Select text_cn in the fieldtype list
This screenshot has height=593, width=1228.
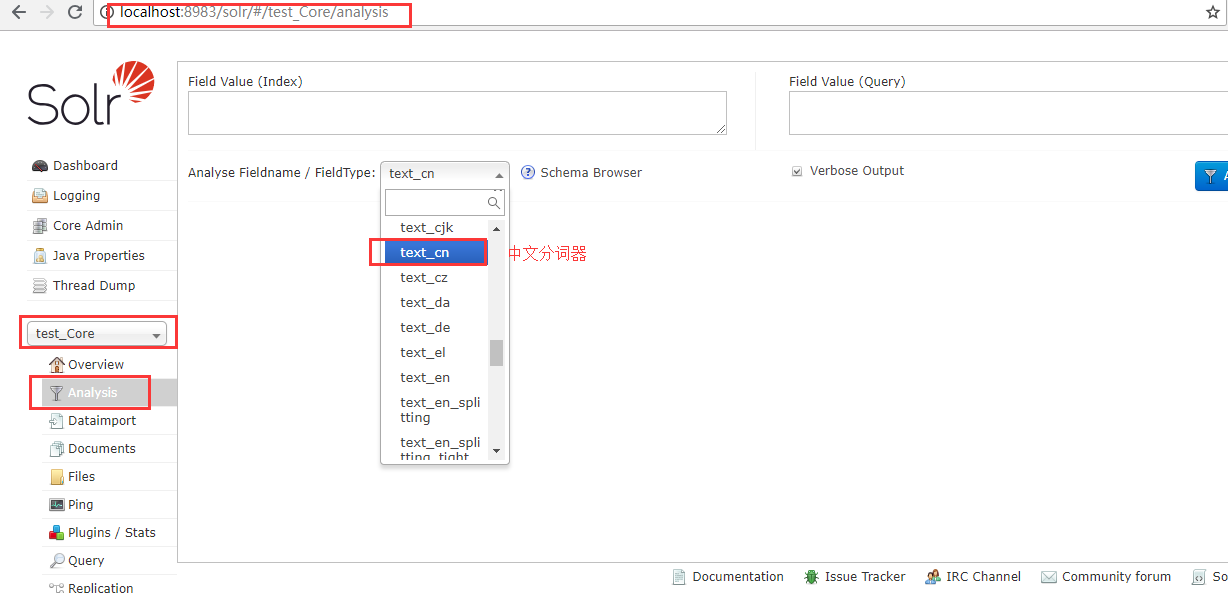[434, 253]
